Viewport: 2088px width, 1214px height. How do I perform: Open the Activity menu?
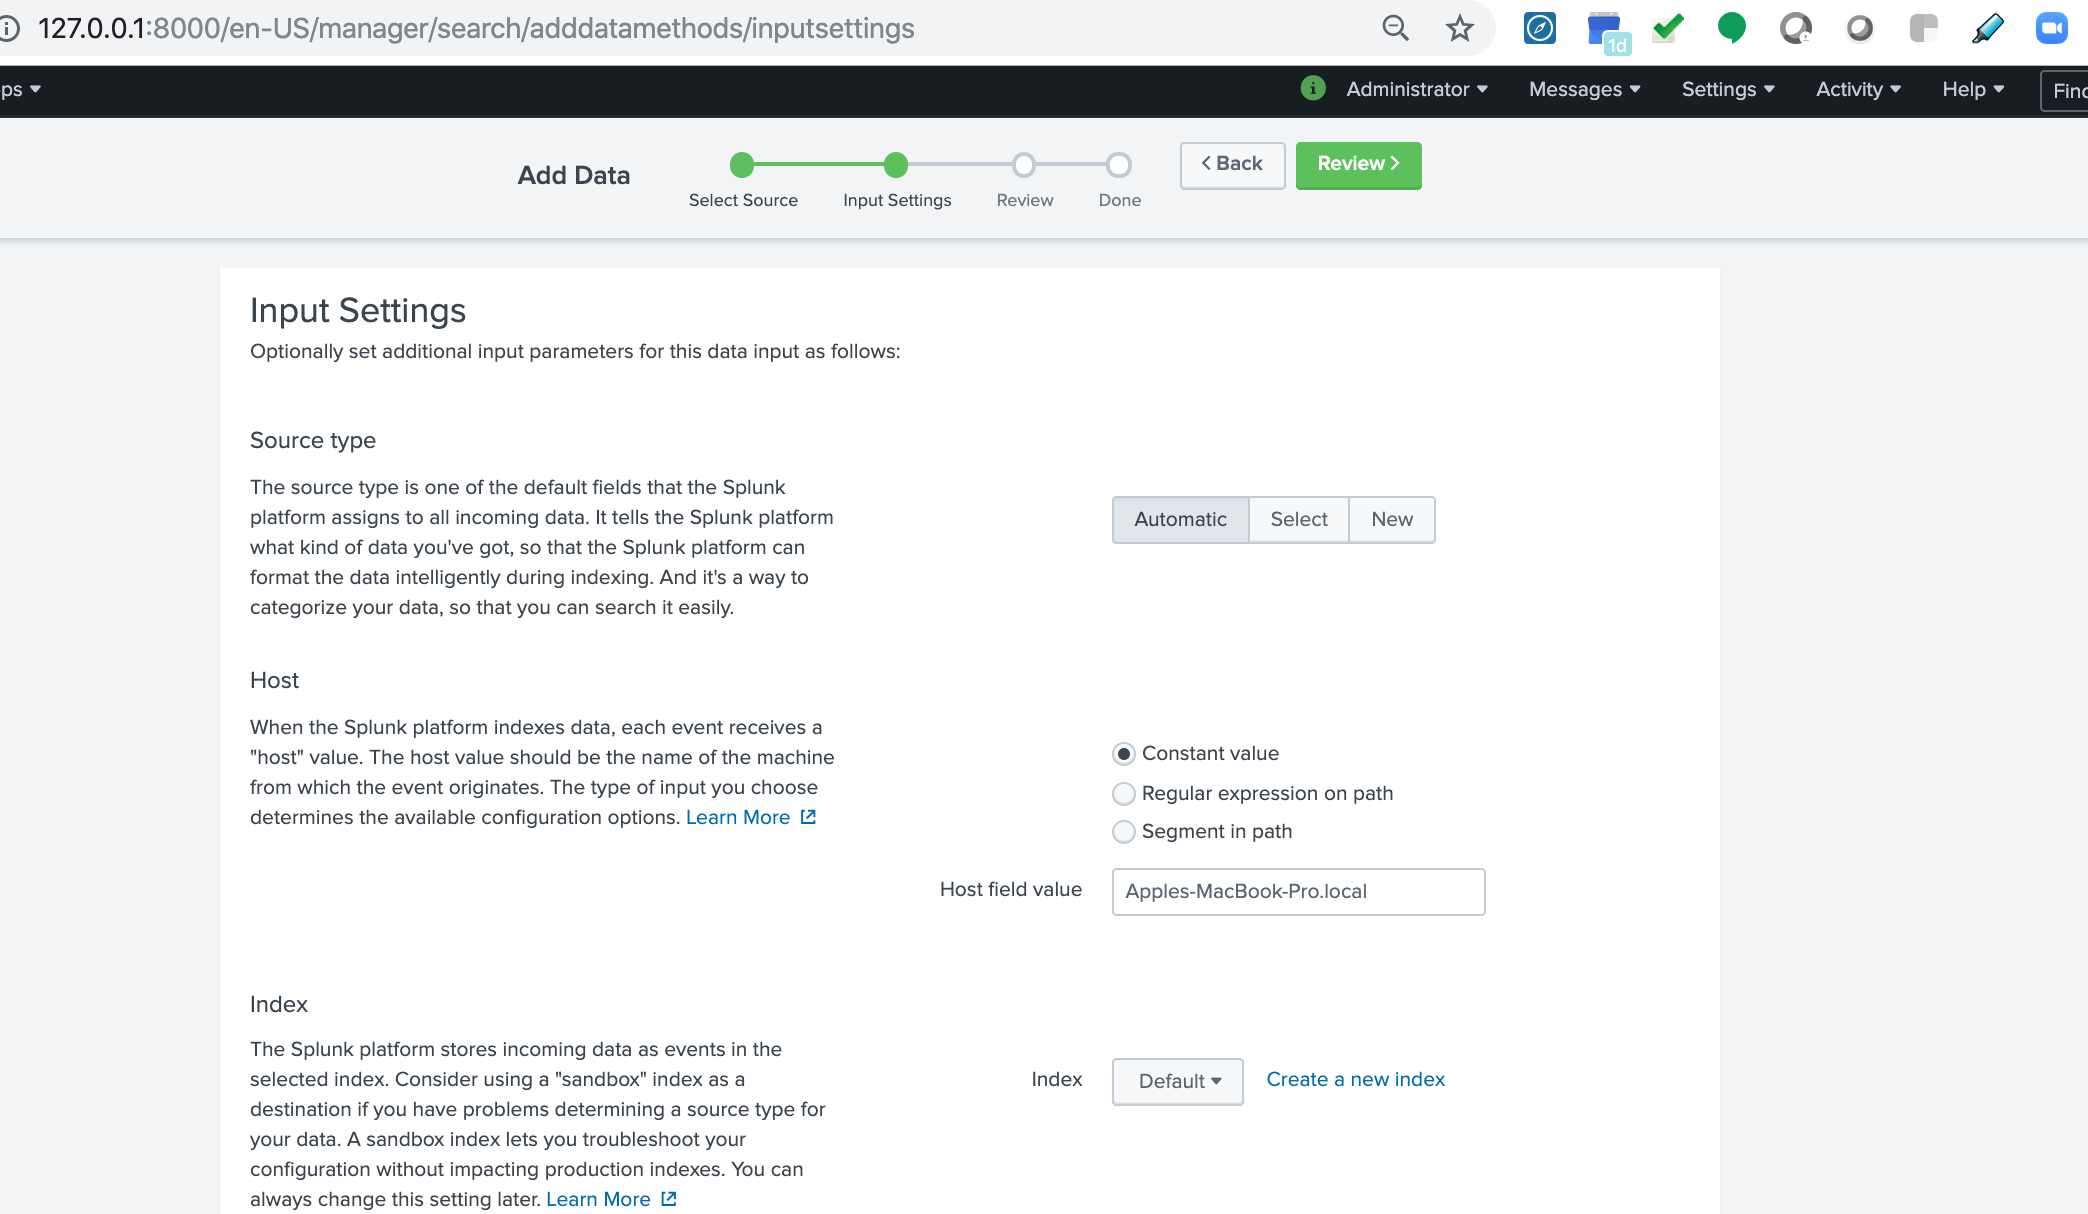click(x=1857, y=89)
